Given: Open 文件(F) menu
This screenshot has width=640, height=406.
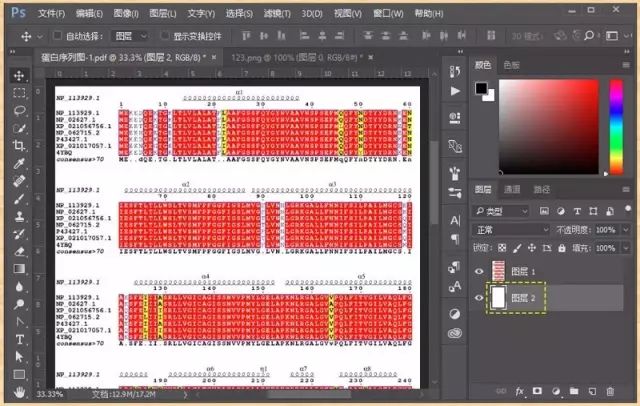Looking at the screenshot, I should pos(51,13).
